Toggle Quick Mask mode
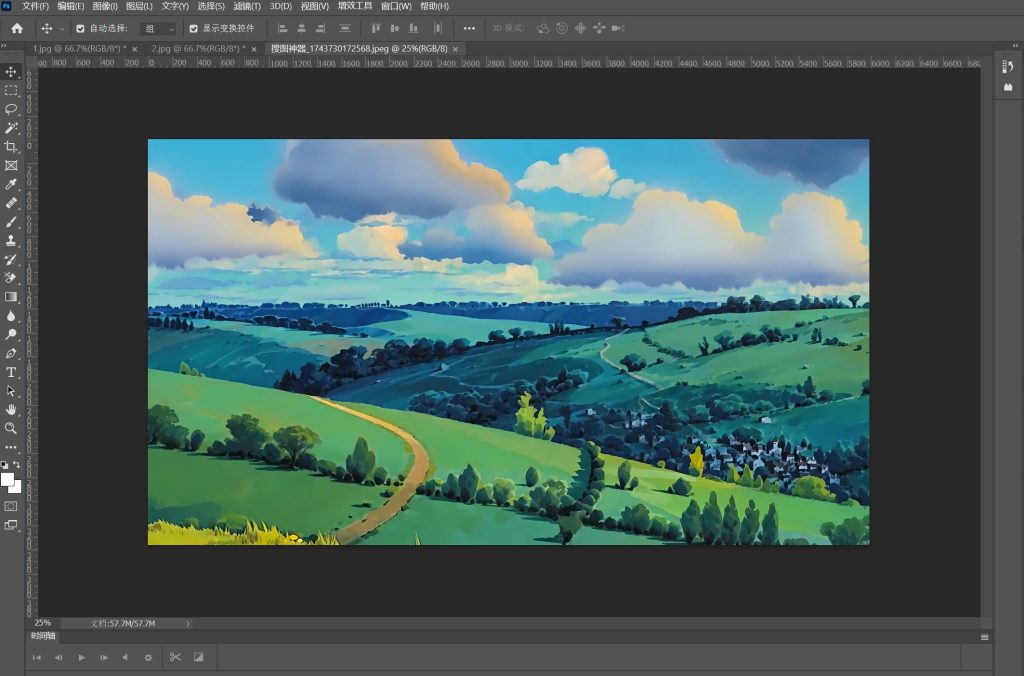Image resolution: width=1024 pixels, height=676 pixels. [x=11, y=506]
